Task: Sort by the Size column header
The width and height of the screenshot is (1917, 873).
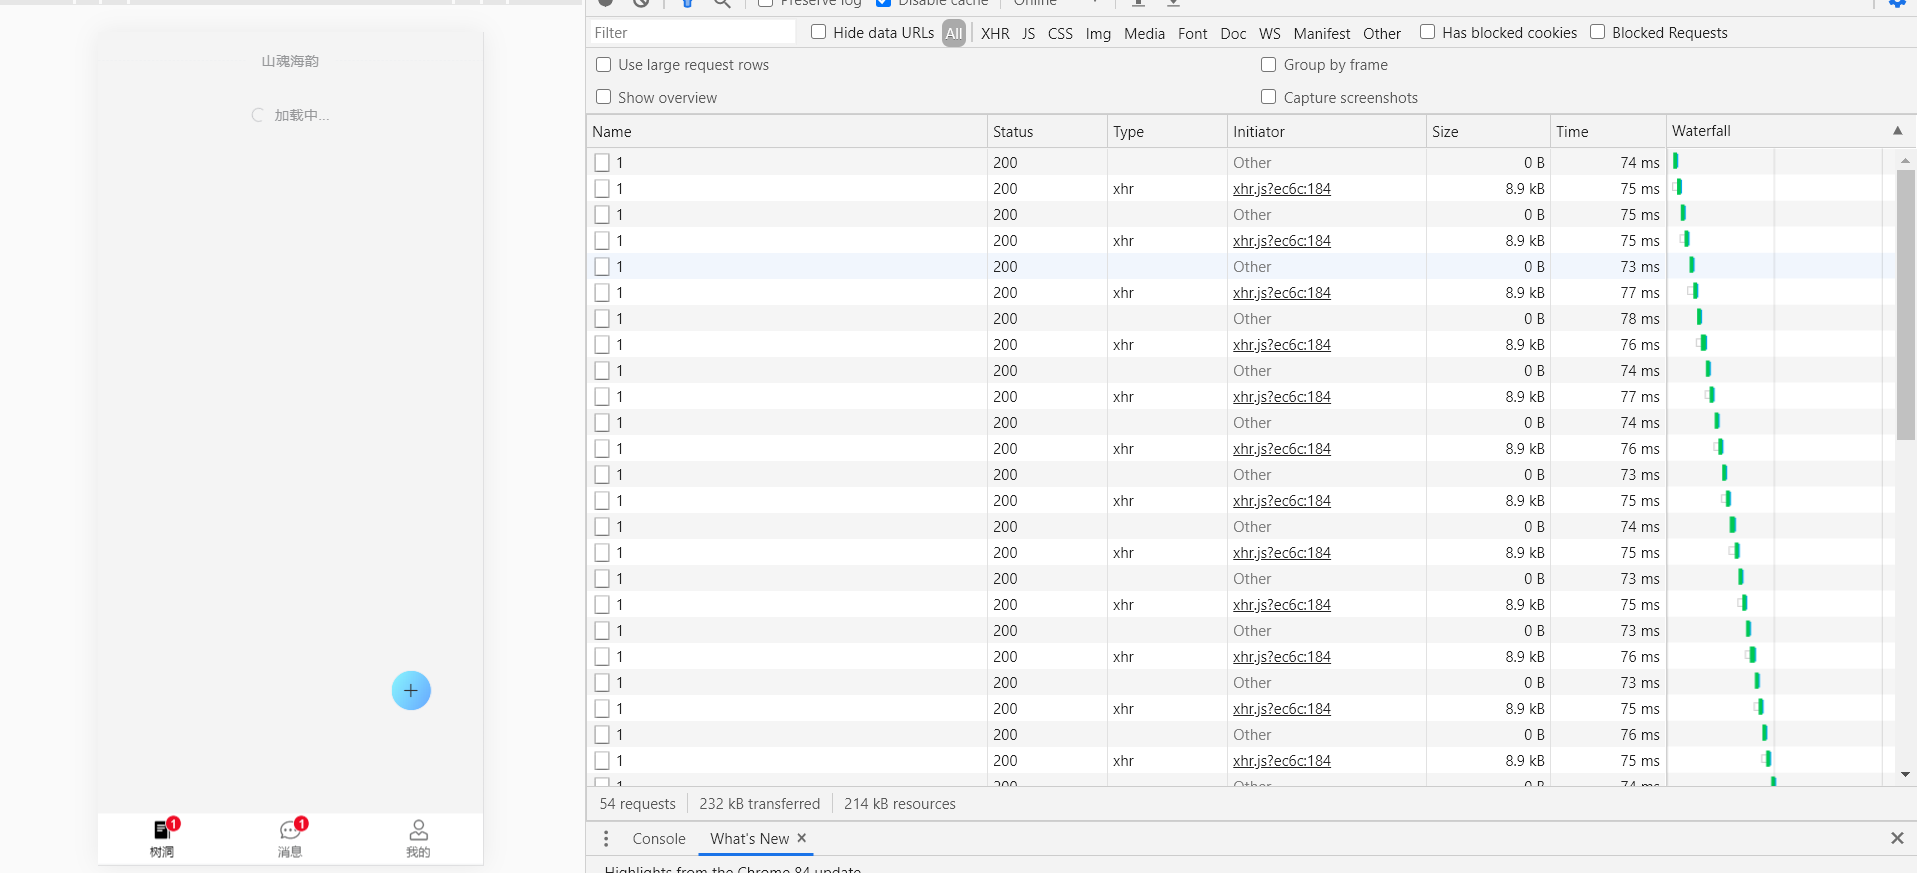Action: click(x=1488, y=131)
